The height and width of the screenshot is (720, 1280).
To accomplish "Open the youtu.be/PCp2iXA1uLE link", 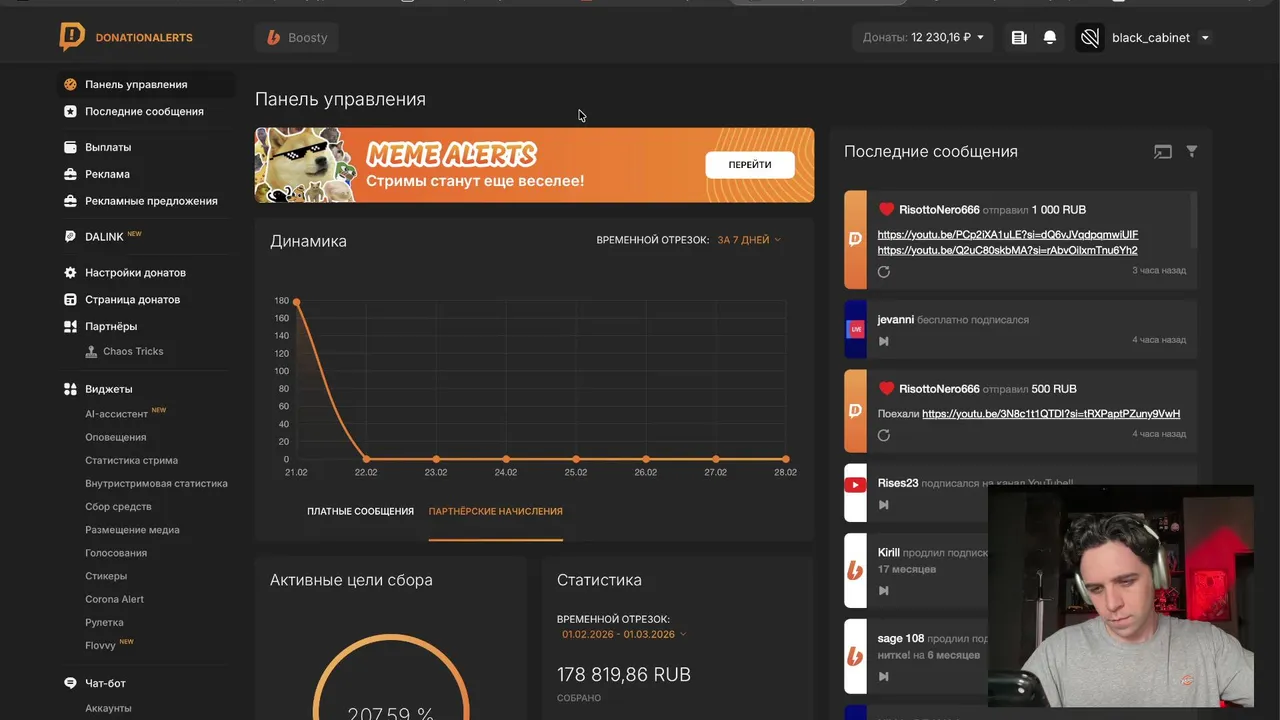I will tap(1008, 235).
